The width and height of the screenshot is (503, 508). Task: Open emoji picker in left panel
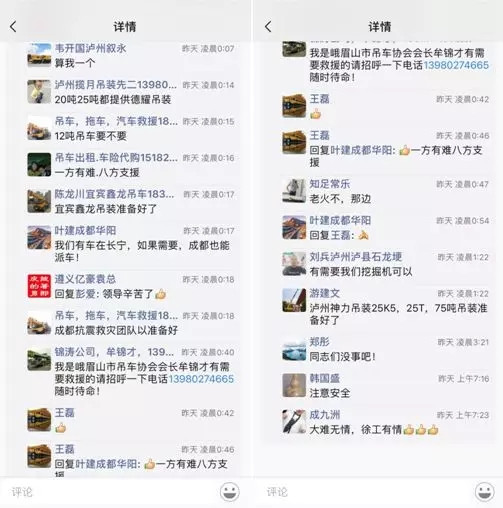[229, 492]
